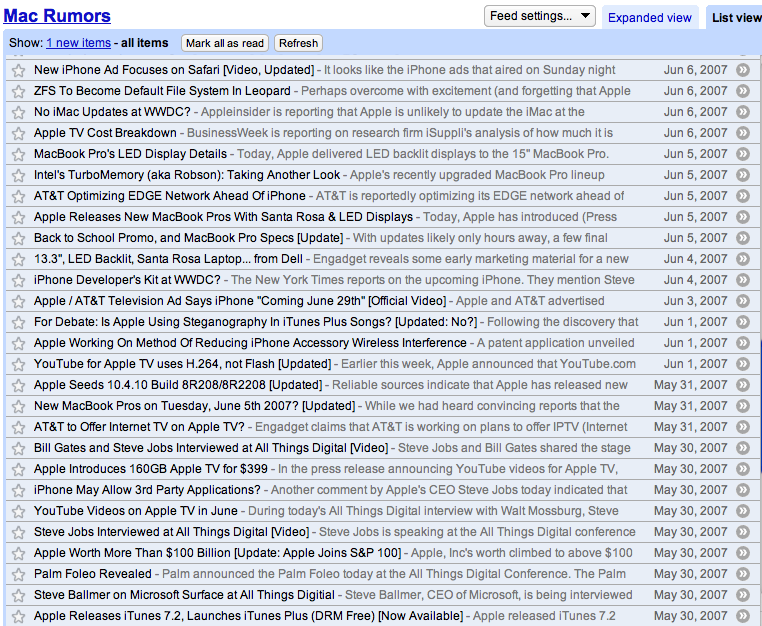
Task: Expand 'Apple Releases New MacBook Pros With Santa Rosa' headline
Action: (223, 217)
